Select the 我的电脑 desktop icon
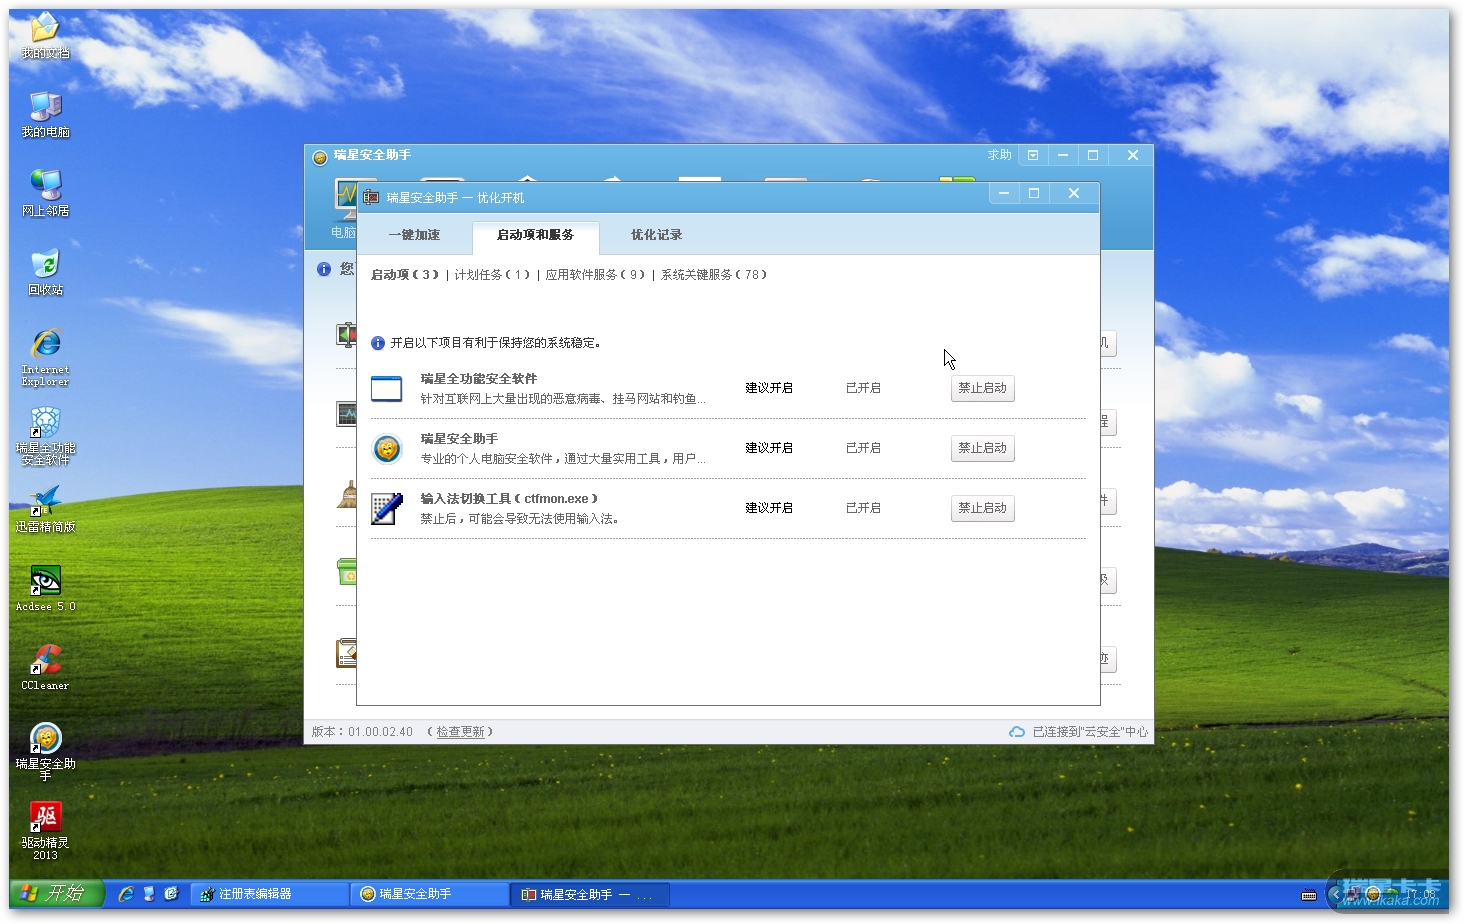Image resolution: width=1464 pixels, height=924 pixels. (45, 115)
